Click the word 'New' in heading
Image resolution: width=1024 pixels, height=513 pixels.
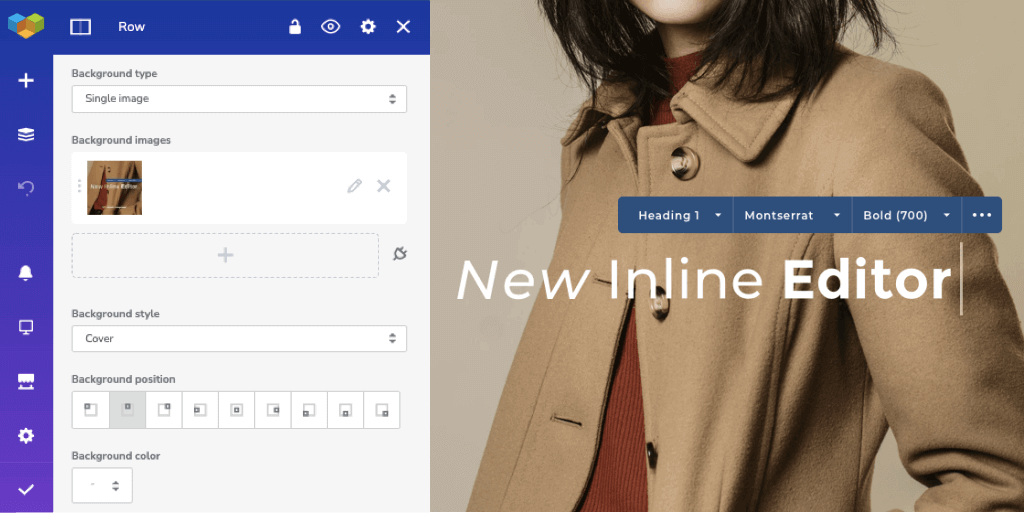(x=523, y=280)
